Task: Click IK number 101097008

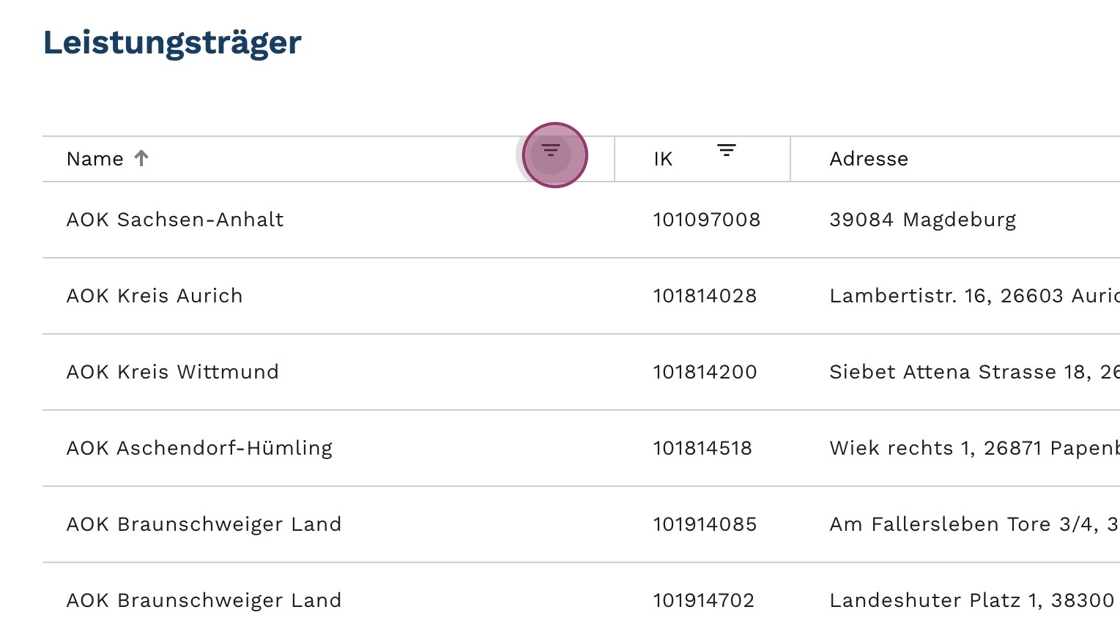Action: pos(707,220)
